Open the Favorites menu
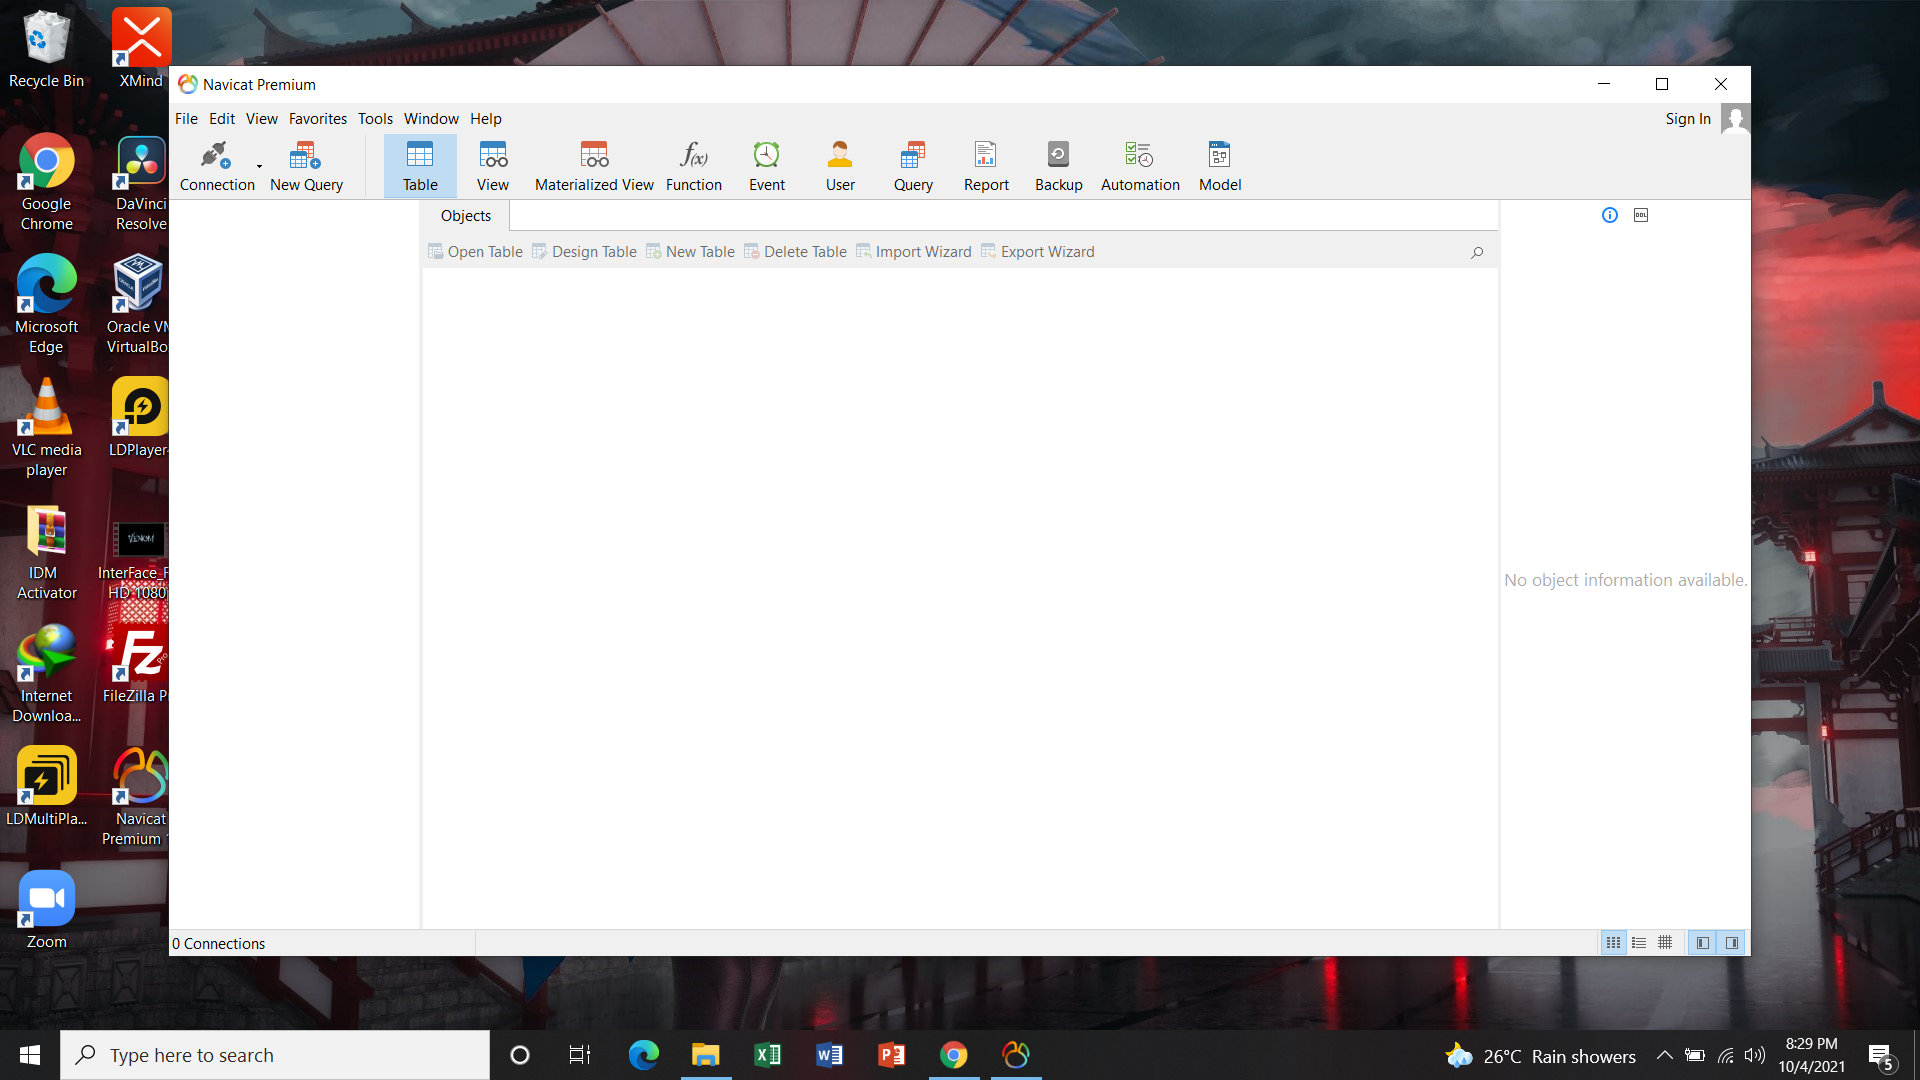 click(317, 119)
